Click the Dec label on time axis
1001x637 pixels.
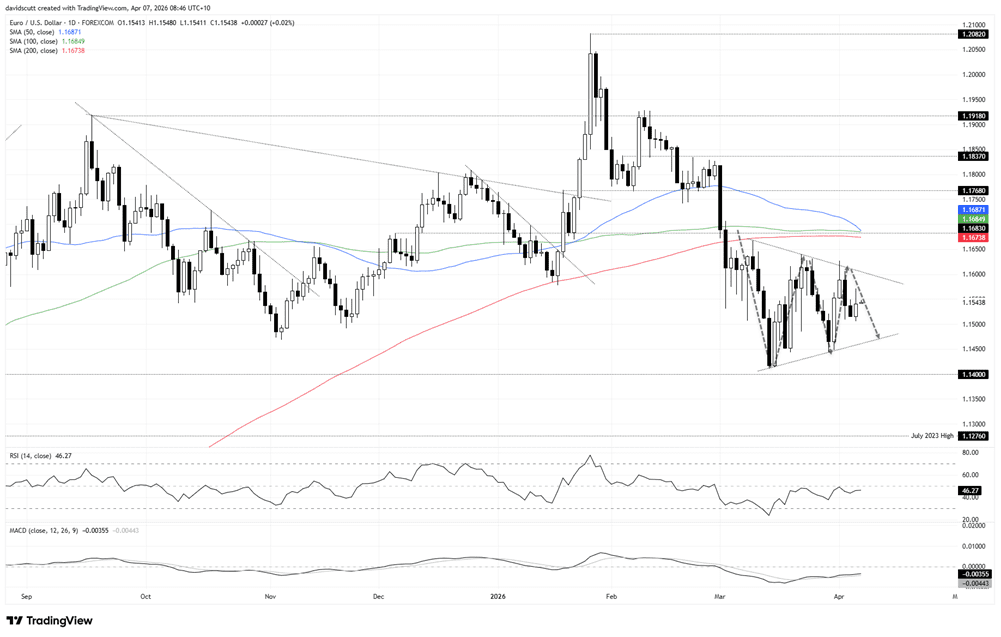coord(378,596)
